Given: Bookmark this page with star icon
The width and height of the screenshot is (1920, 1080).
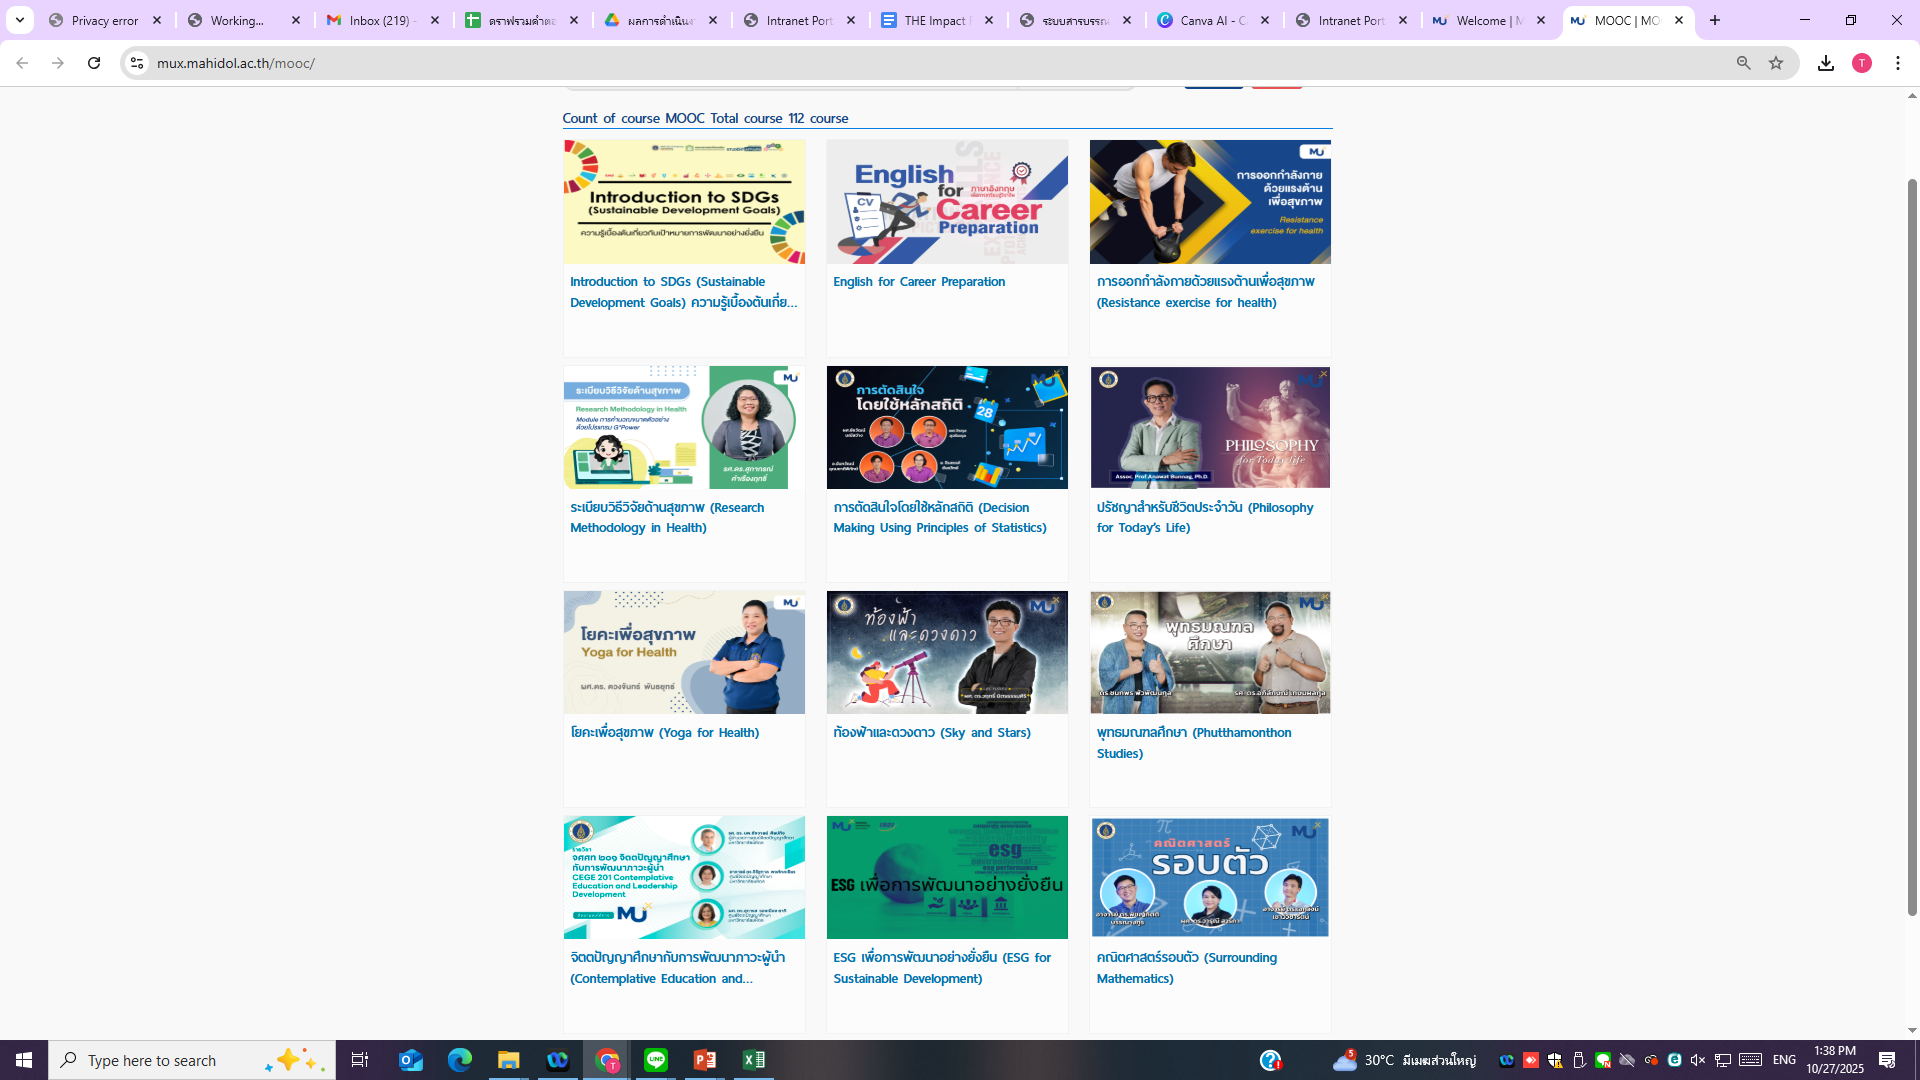Looking at the screenshot, I should (x=1776, y=63).
